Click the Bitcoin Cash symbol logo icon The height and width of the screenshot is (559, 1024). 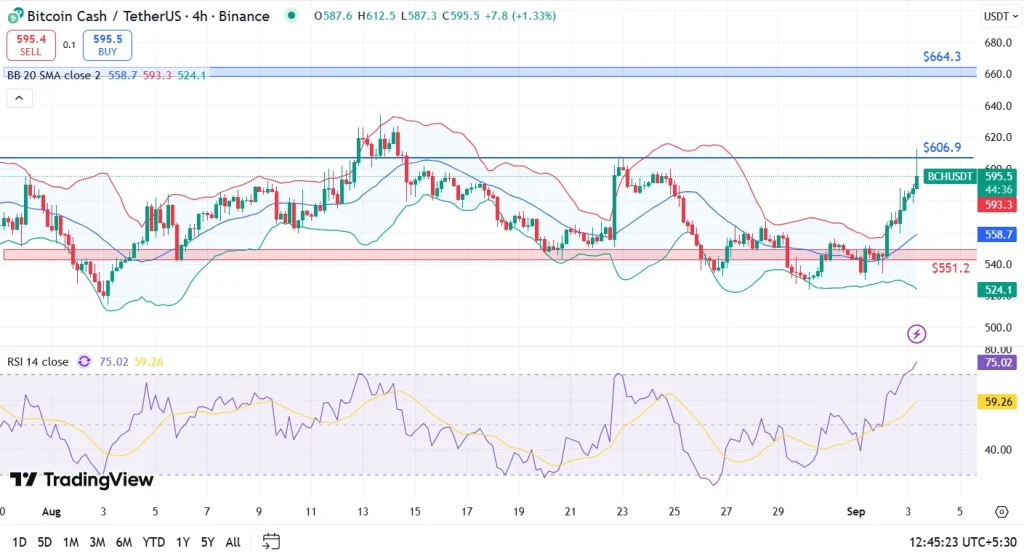(x=14, y=16)
